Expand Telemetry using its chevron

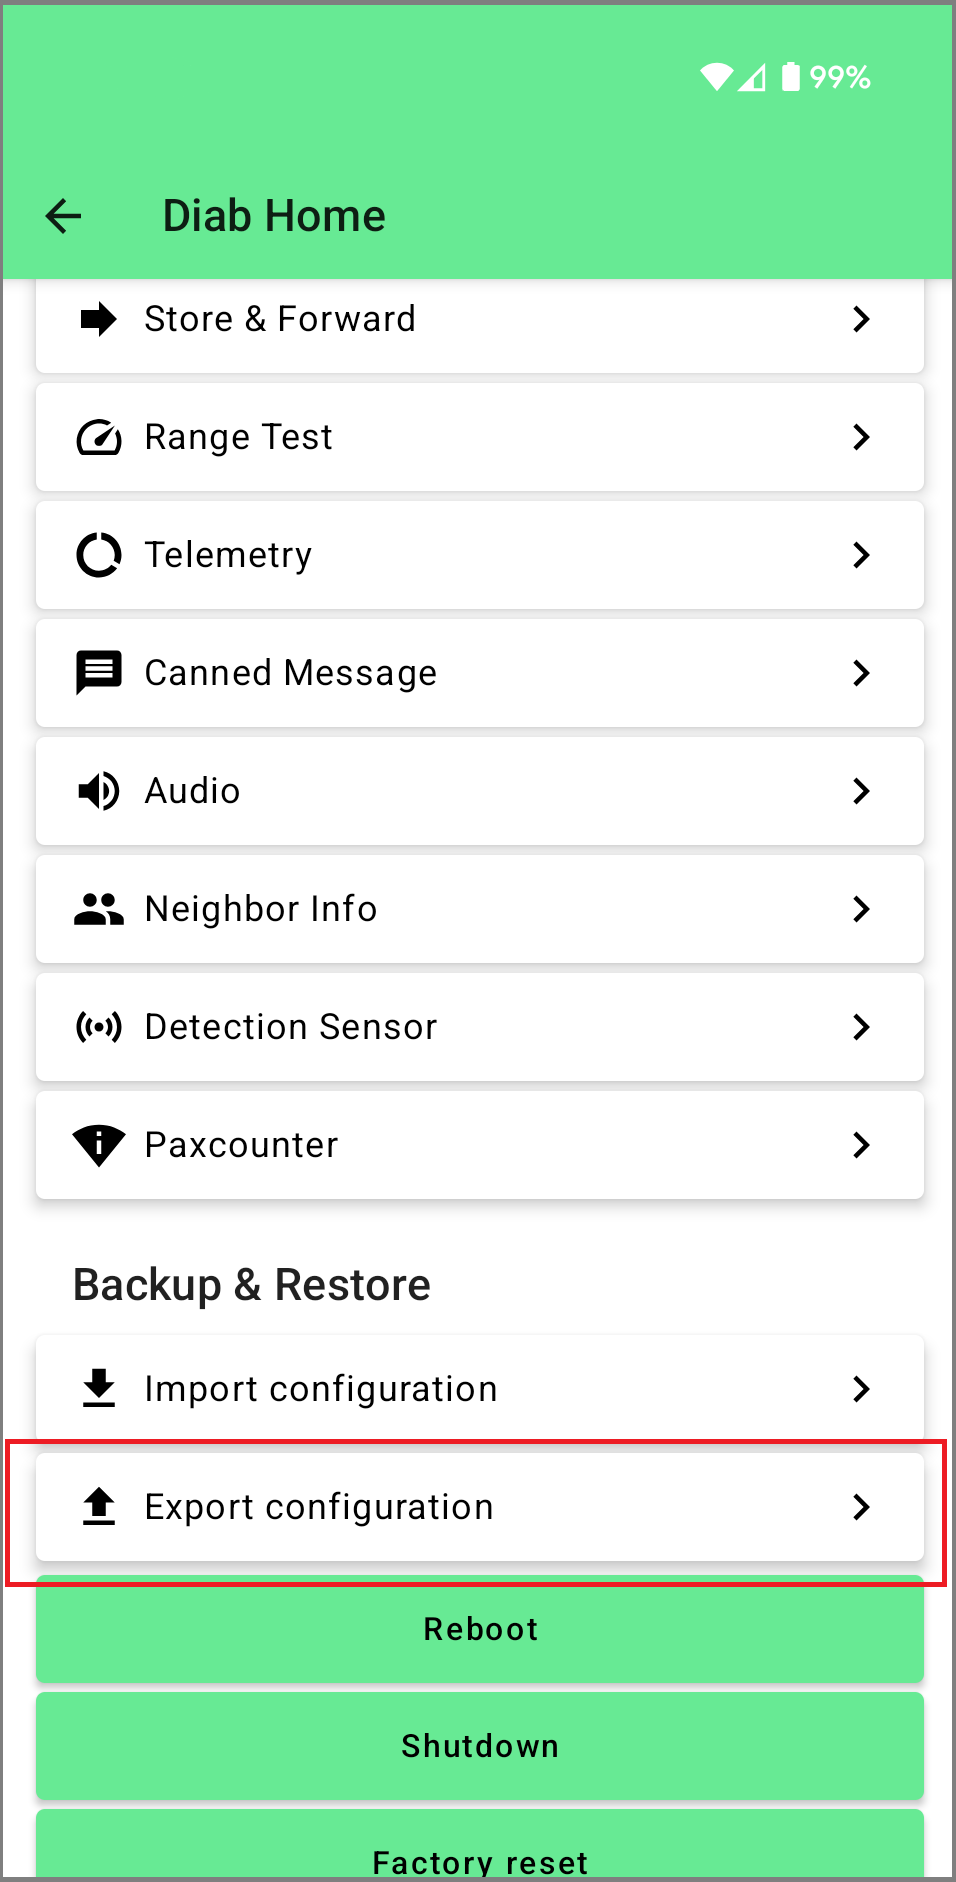pos(861,556)
